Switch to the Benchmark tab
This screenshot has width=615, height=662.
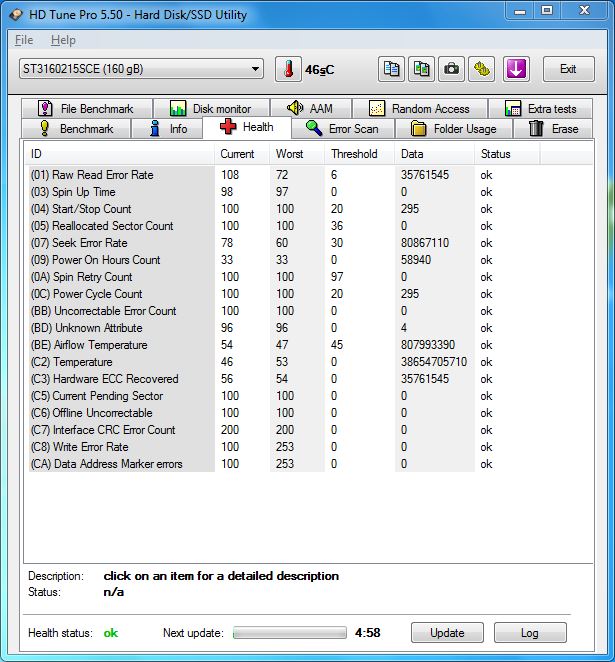tap(76, 128)
